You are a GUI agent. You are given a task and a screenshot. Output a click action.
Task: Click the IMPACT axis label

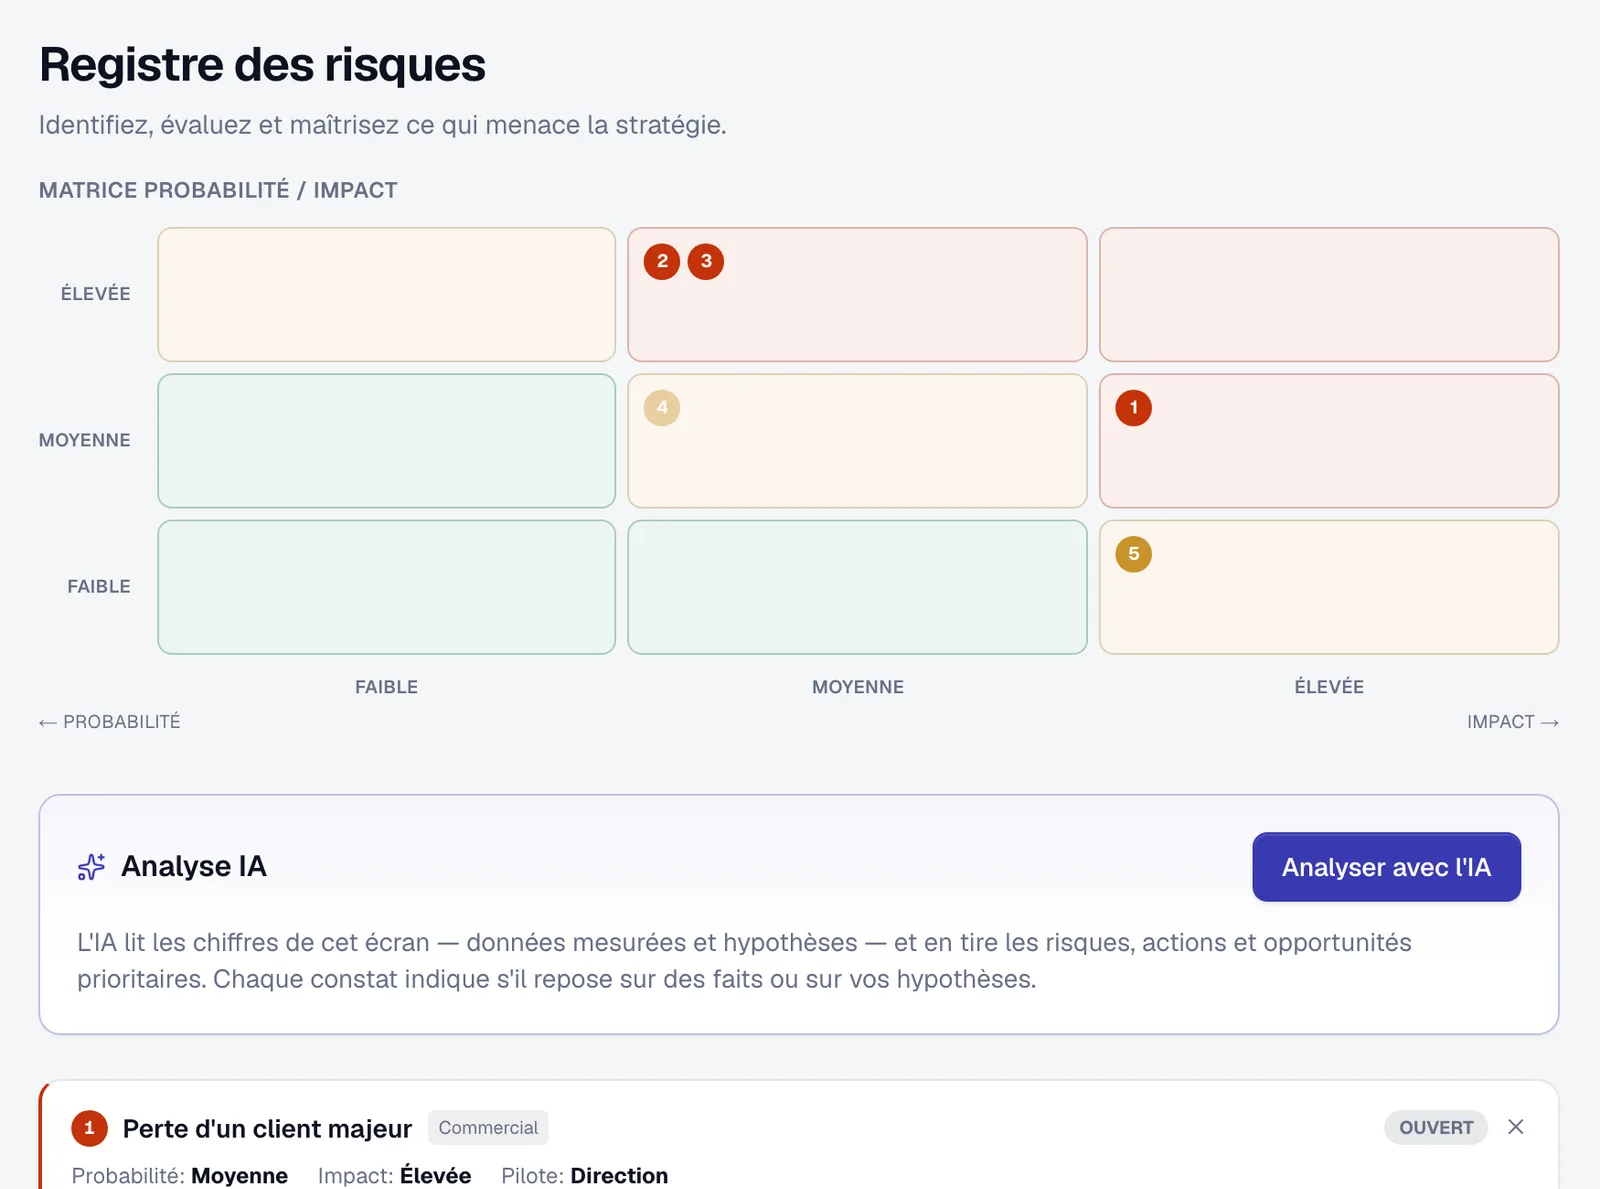click(1513, 722)
